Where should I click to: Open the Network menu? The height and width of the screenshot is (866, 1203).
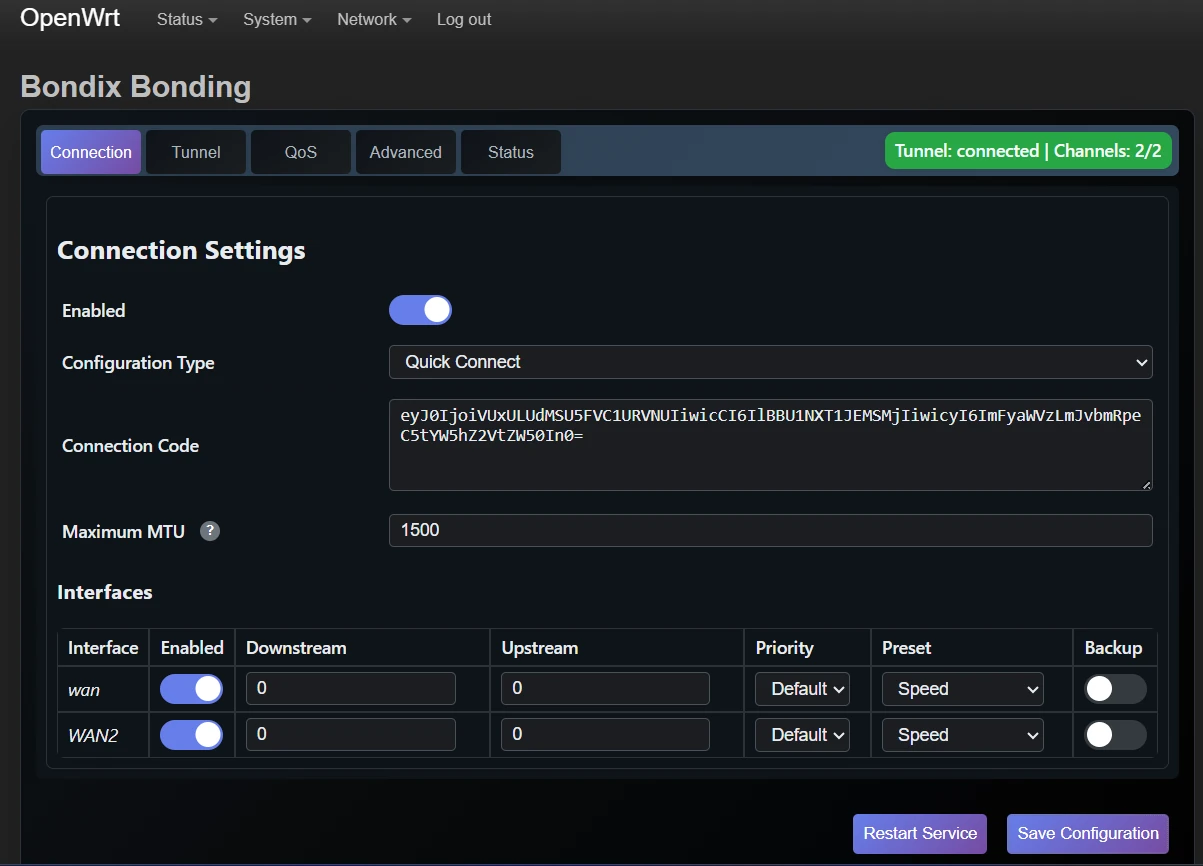(374, 19)
